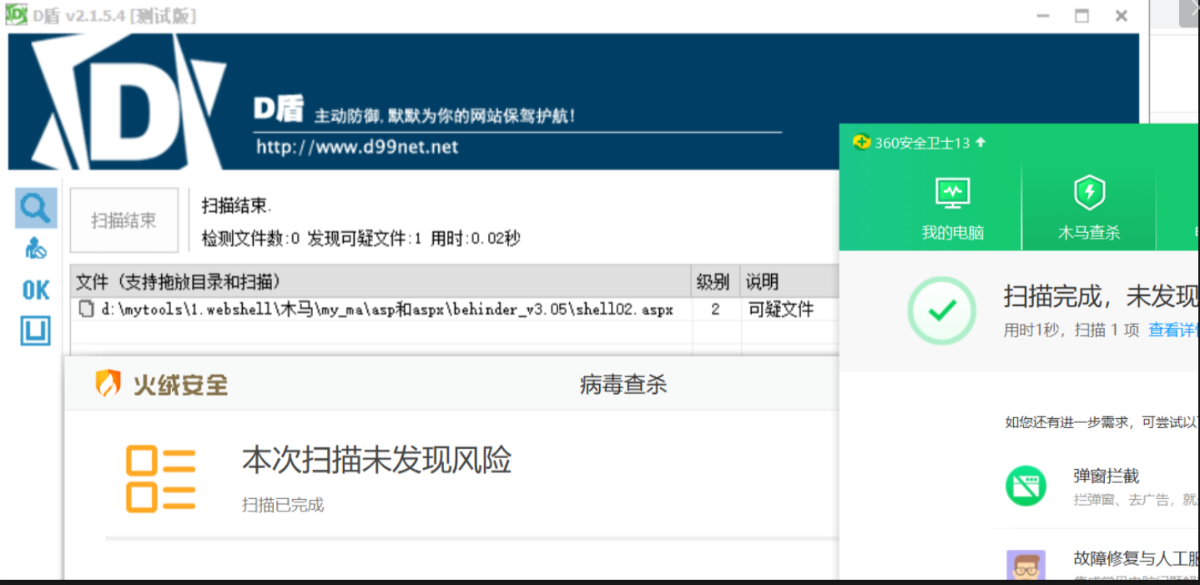
Task: Open the blocked-user icon in D盾 sidebar
Action: [x=36, y=249]
